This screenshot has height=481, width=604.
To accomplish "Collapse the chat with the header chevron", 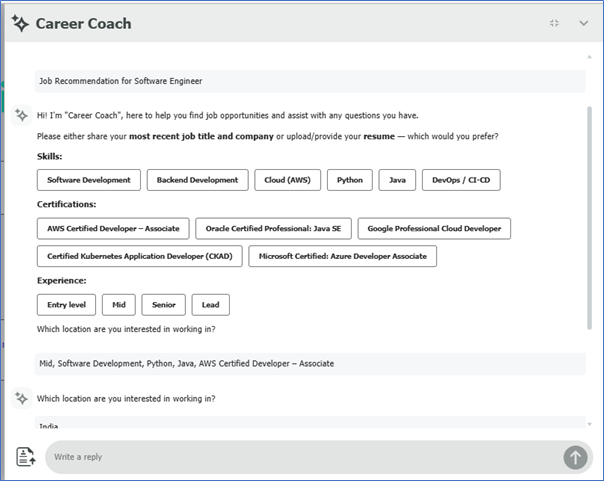I will pyautogui.click(x=584, y=23).
